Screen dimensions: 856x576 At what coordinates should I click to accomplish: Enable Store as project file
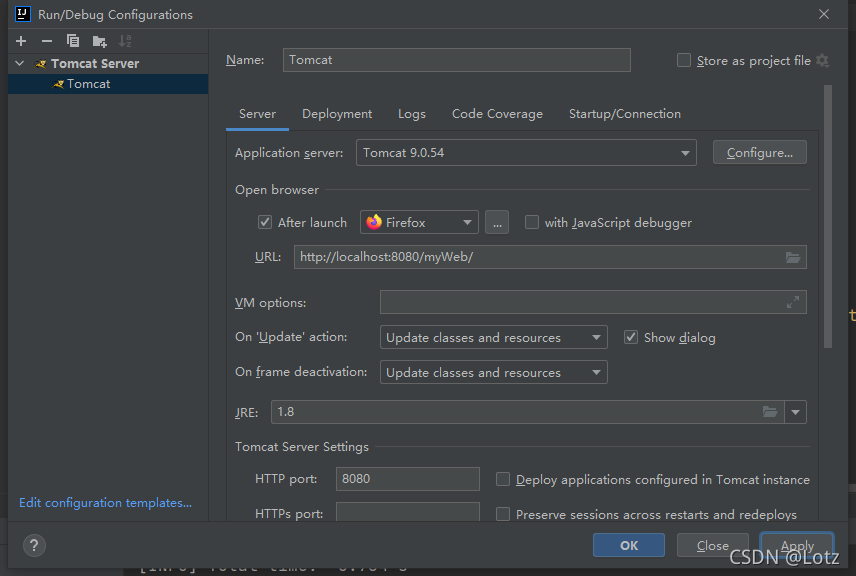click(x=683, y=60)
